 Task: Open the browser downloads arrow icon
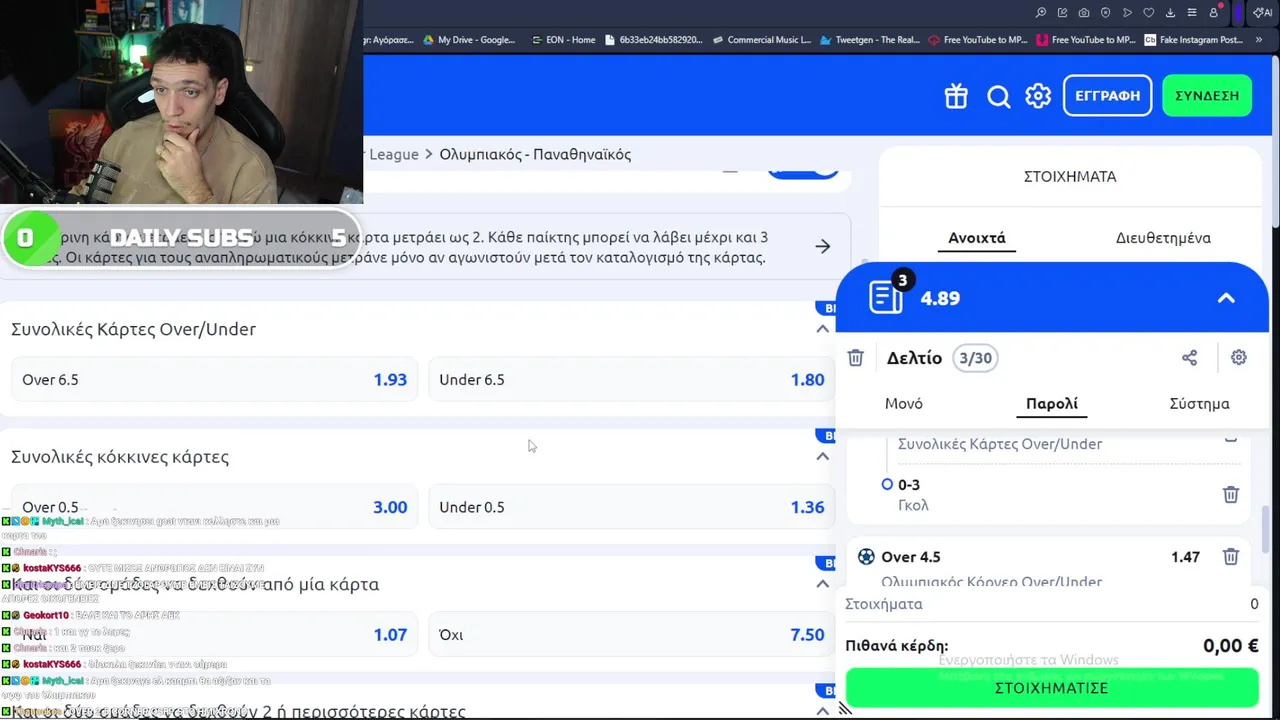1170,13
